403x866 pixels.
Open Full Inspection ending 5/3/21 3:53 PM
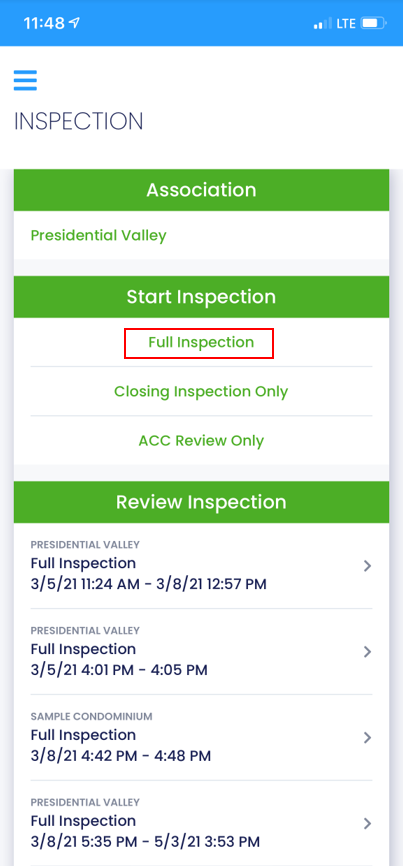(x=202, y=823)
